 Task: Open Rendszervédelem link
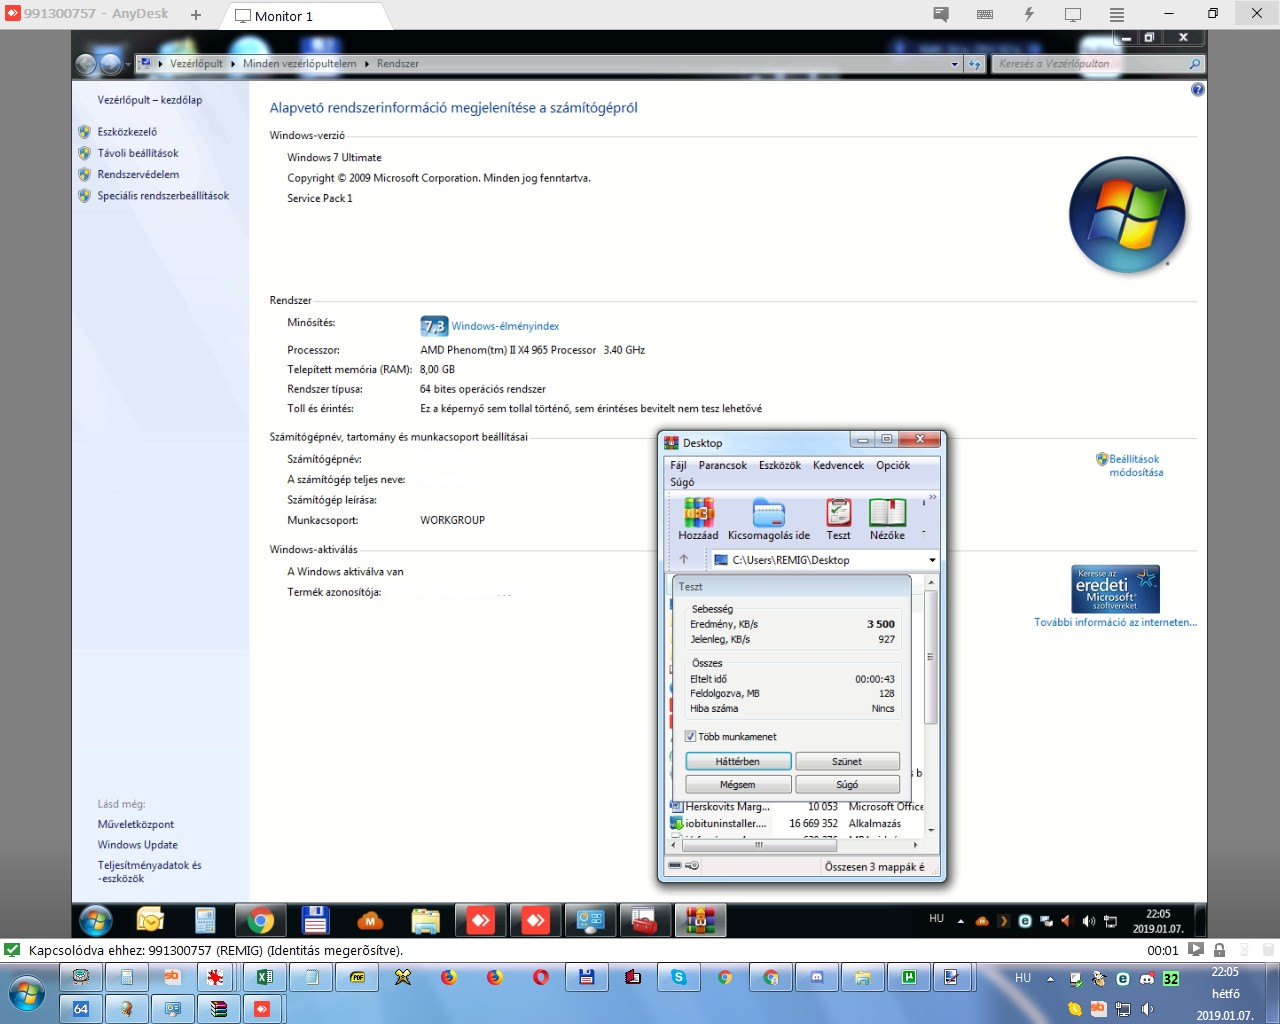138,174
